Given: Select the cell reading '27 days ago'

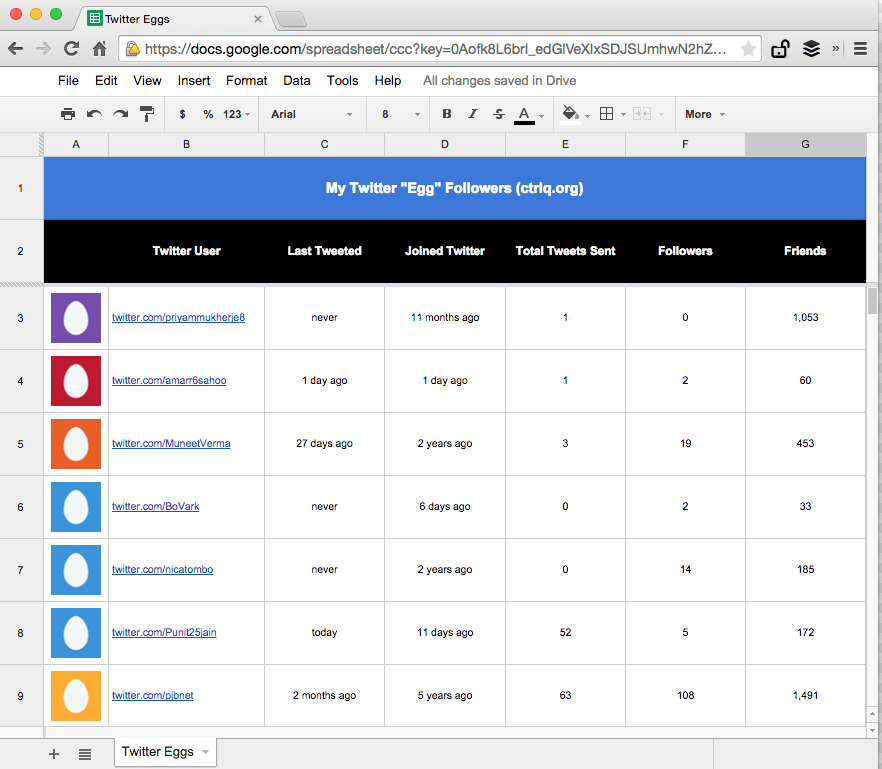Looking at the screenshot, I should tap(325, 444).
